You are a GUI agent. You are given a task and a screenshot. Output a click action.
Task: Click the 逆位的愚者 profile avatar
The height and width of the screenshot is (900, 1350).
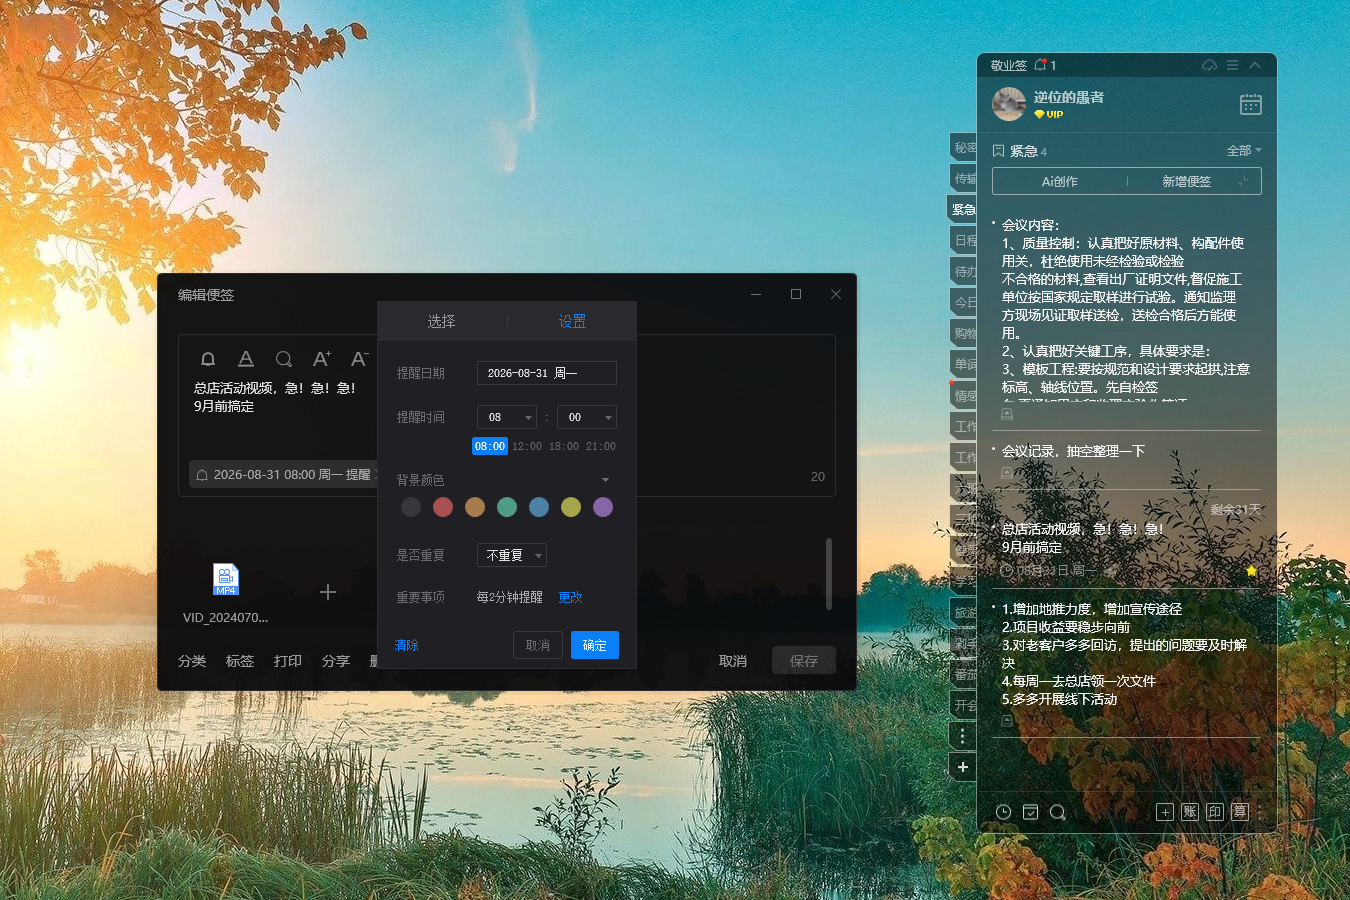1009,104
